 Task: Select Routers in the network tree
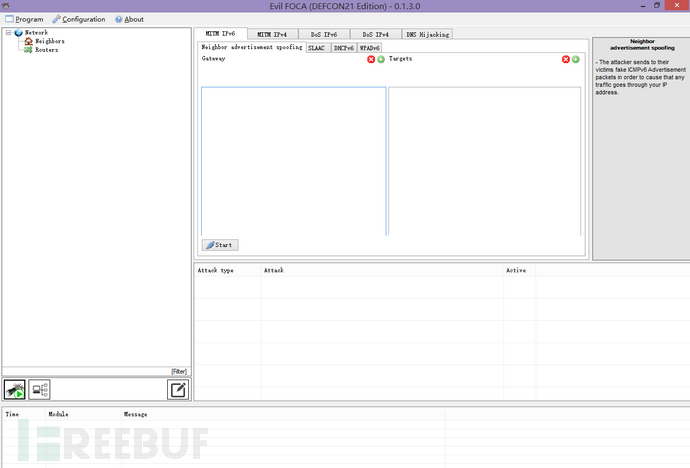[47, 50]
